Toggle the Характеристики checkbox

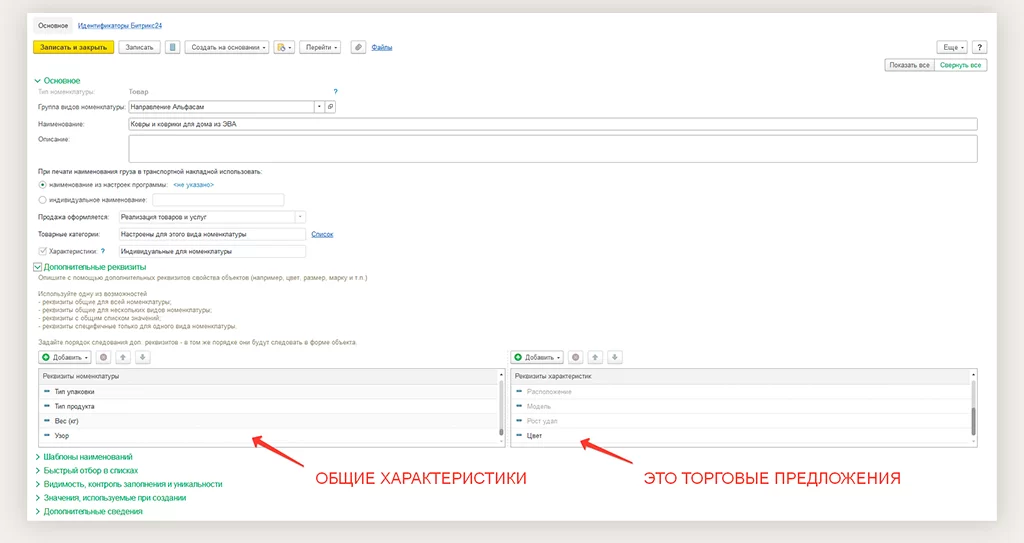[42, 251]
